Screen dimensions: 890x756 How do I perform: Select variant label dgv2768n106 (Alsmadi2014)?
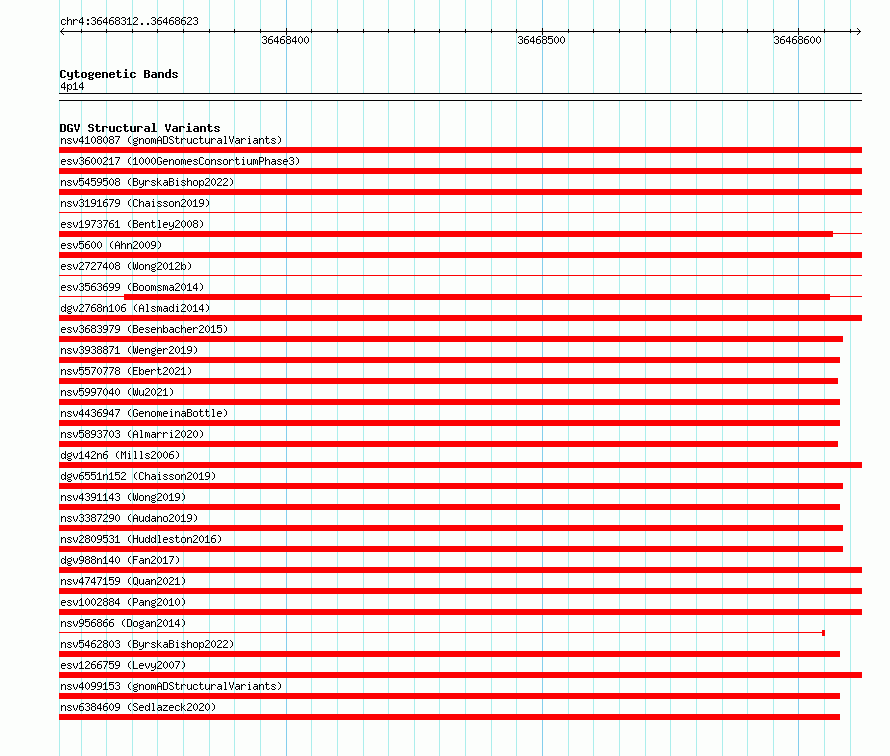point(135,308)
